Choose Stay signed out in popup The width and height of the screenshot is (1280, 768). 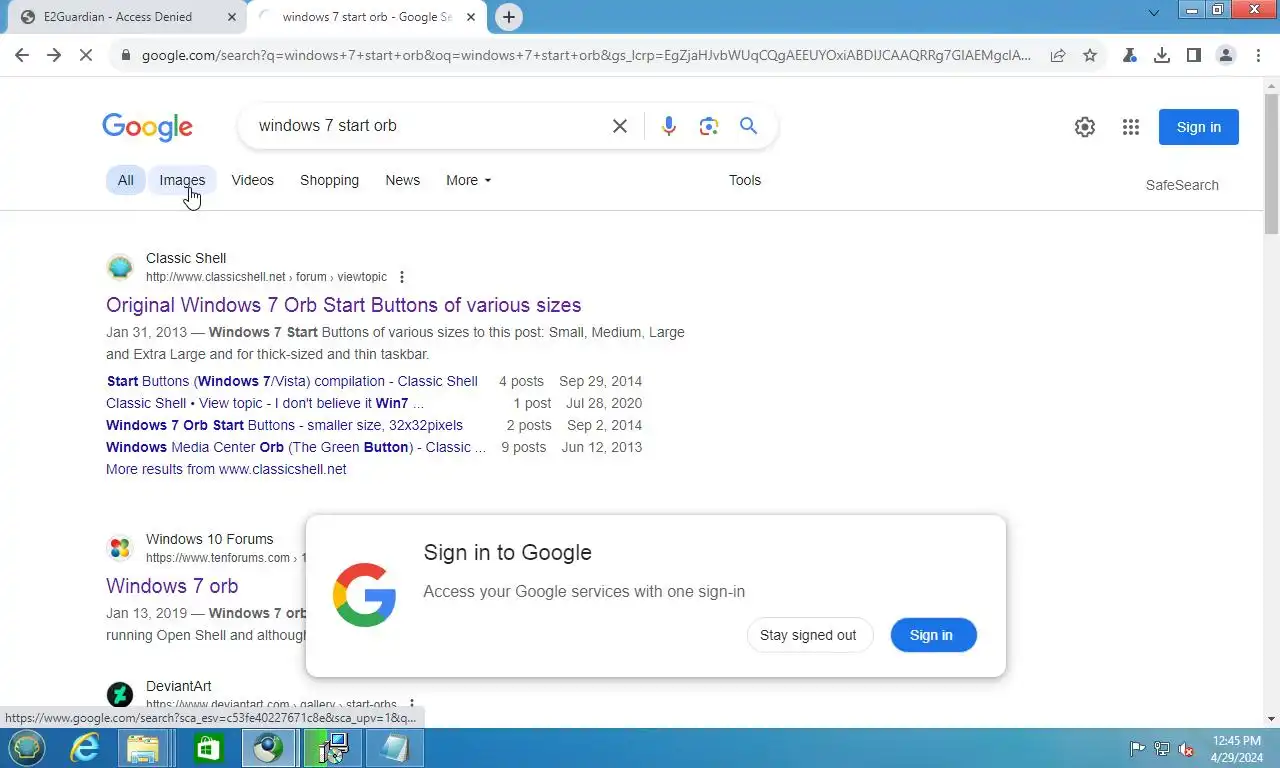pyautogui.click(x=808, y=635)
